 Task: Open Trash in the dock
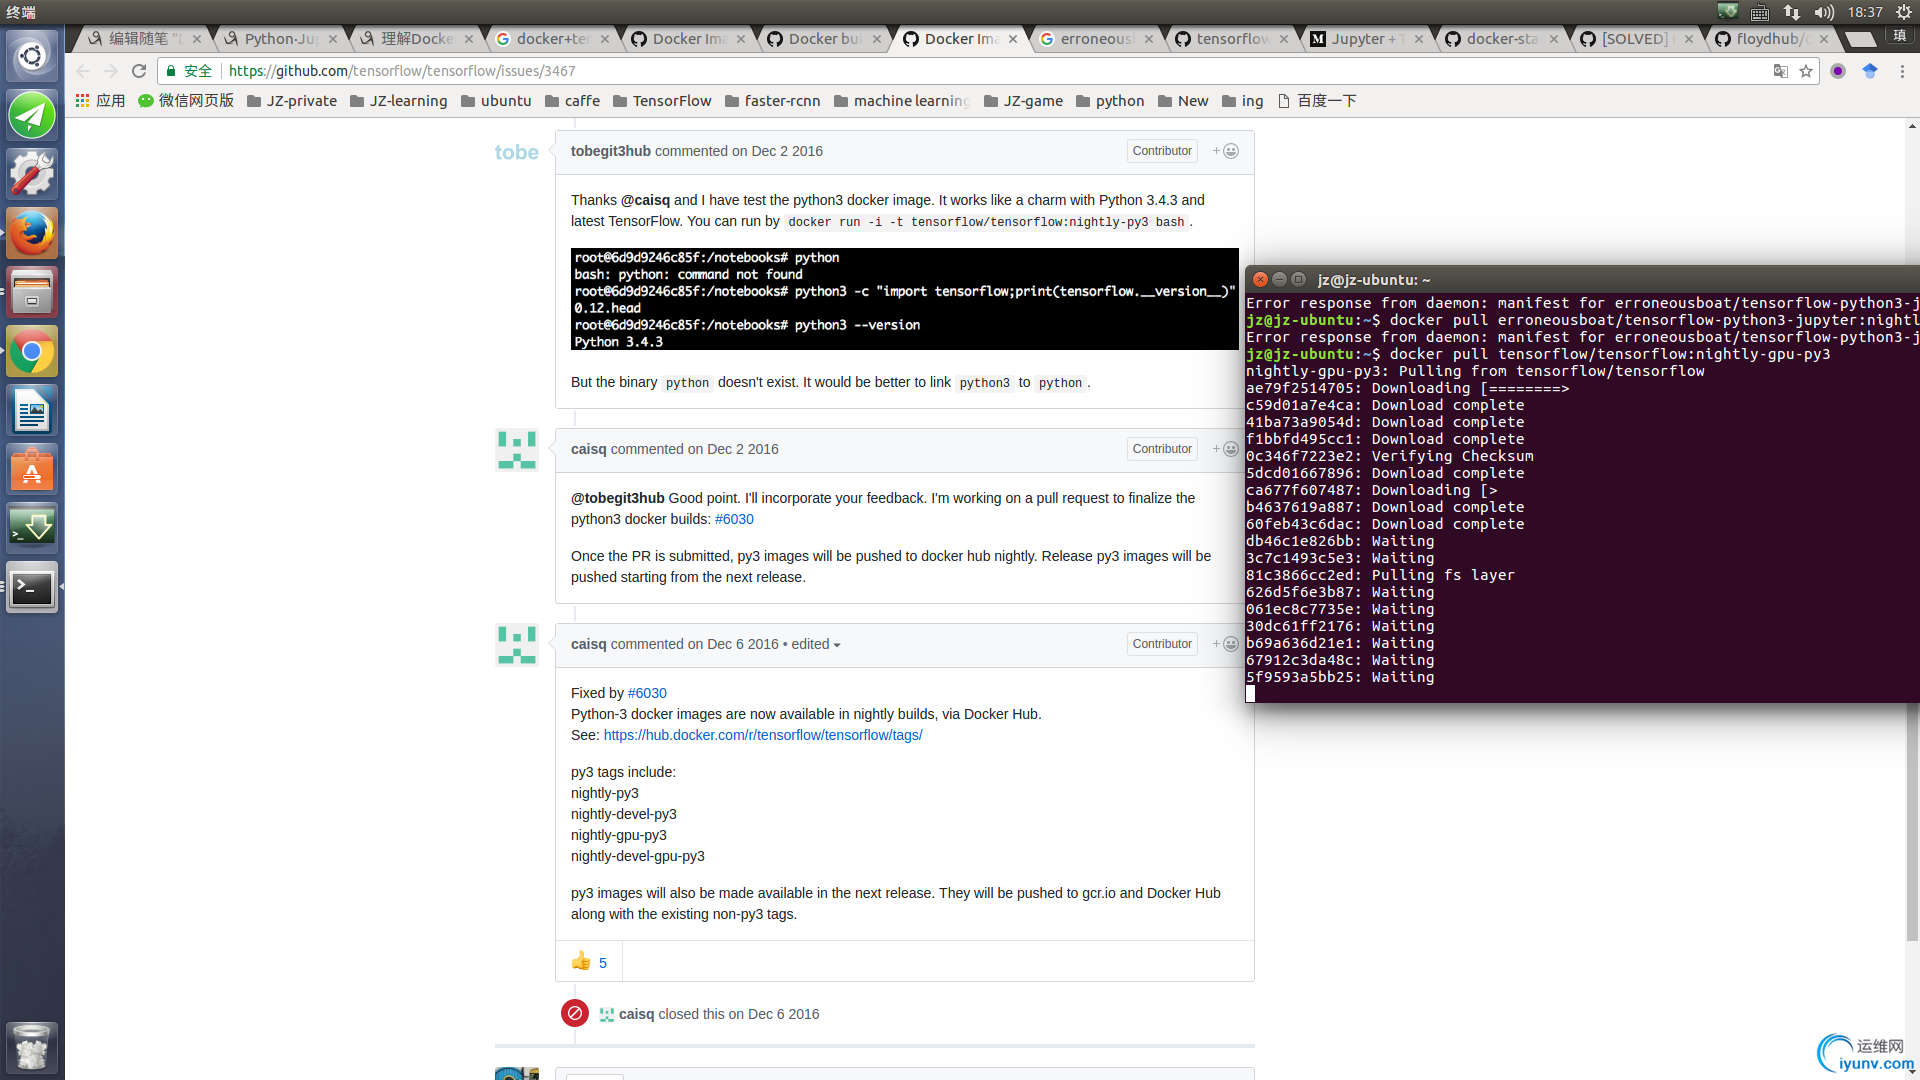pos(32,1047)
